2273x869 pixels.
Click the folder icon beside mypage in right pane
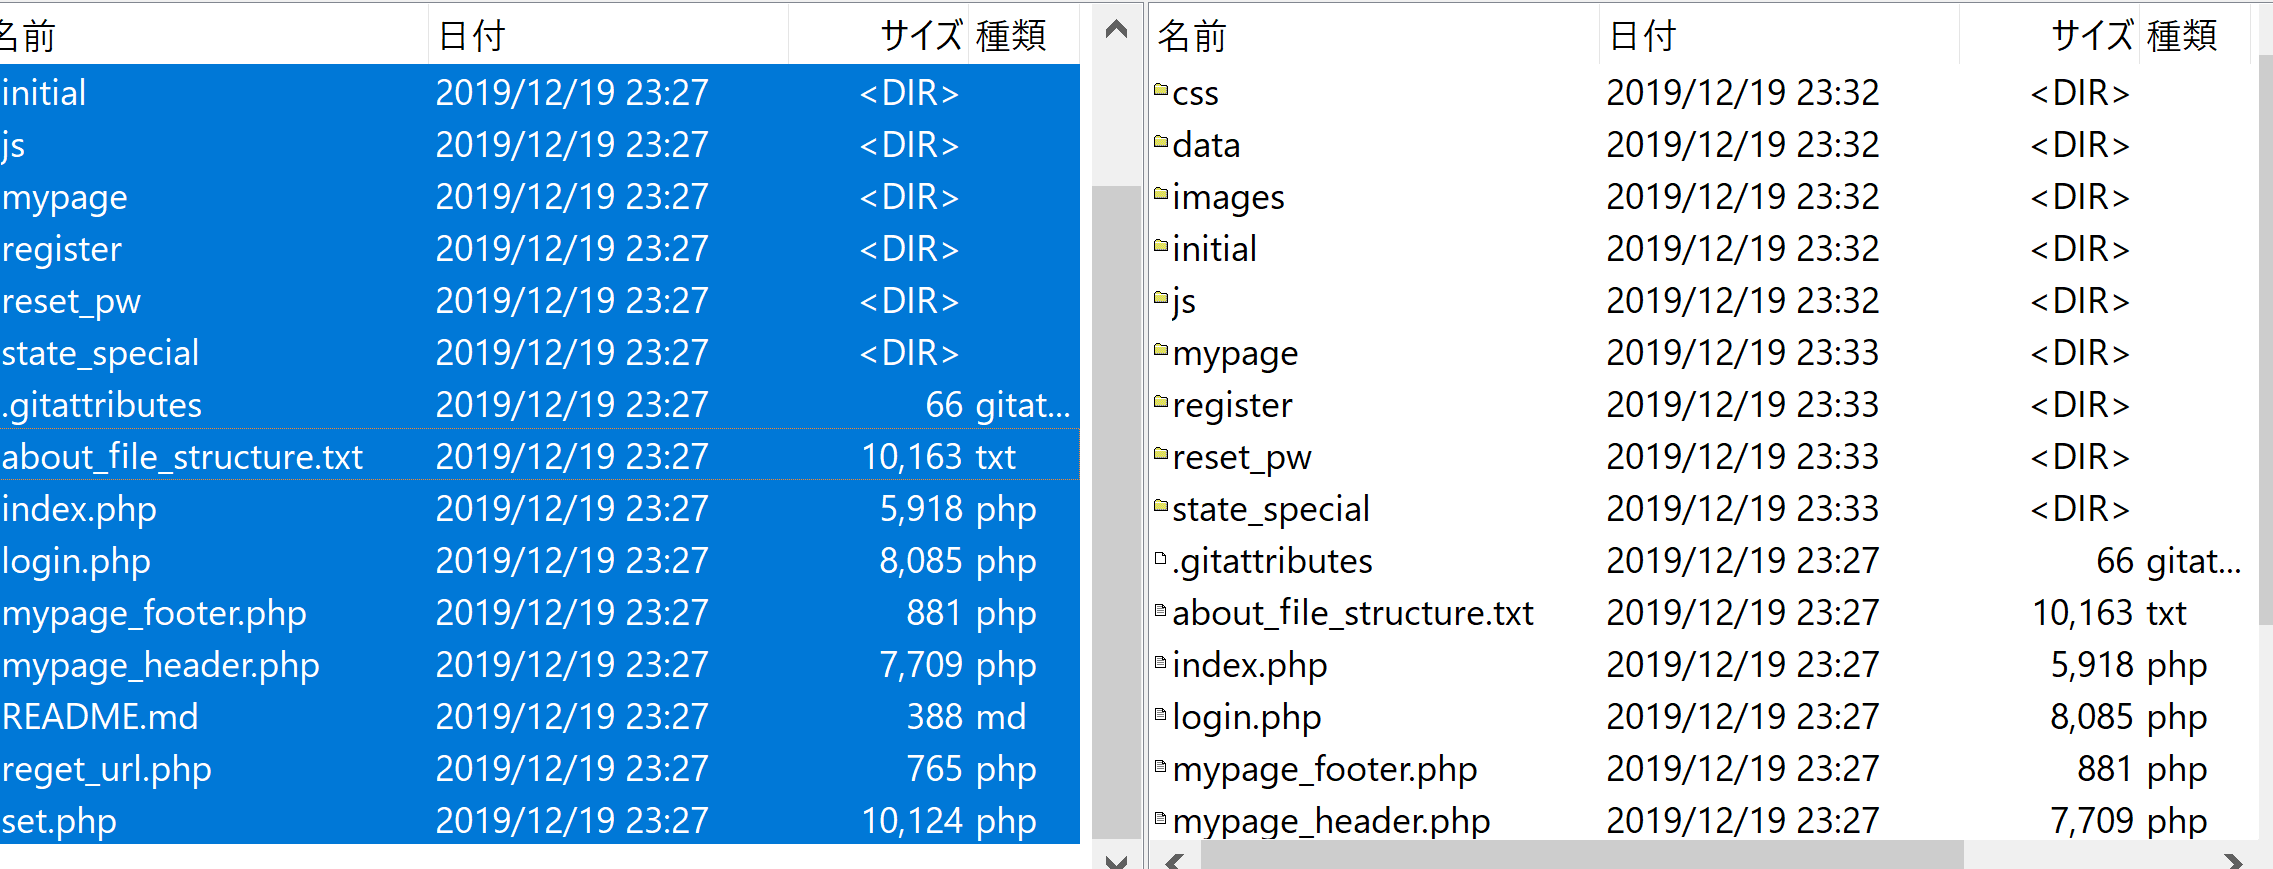(1161, 350)
